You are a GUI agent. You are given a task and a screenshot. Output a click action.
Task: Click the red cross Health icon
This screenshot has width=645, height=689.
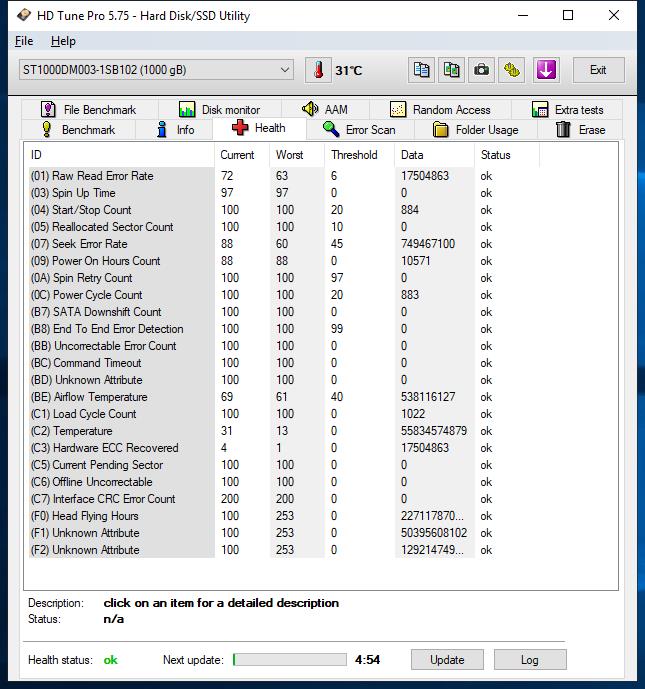[x=240, y=128]
